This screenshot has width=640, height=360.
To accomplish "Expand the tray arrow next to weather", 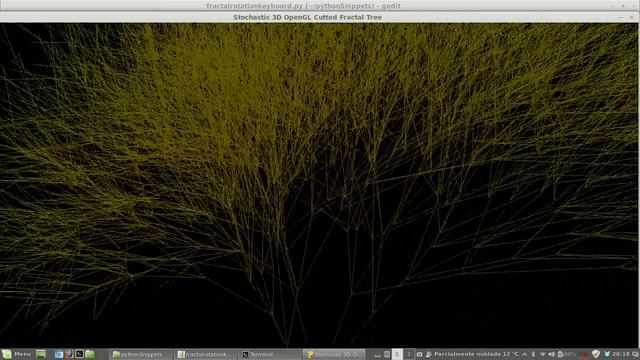I will click(x=524, y=354).
